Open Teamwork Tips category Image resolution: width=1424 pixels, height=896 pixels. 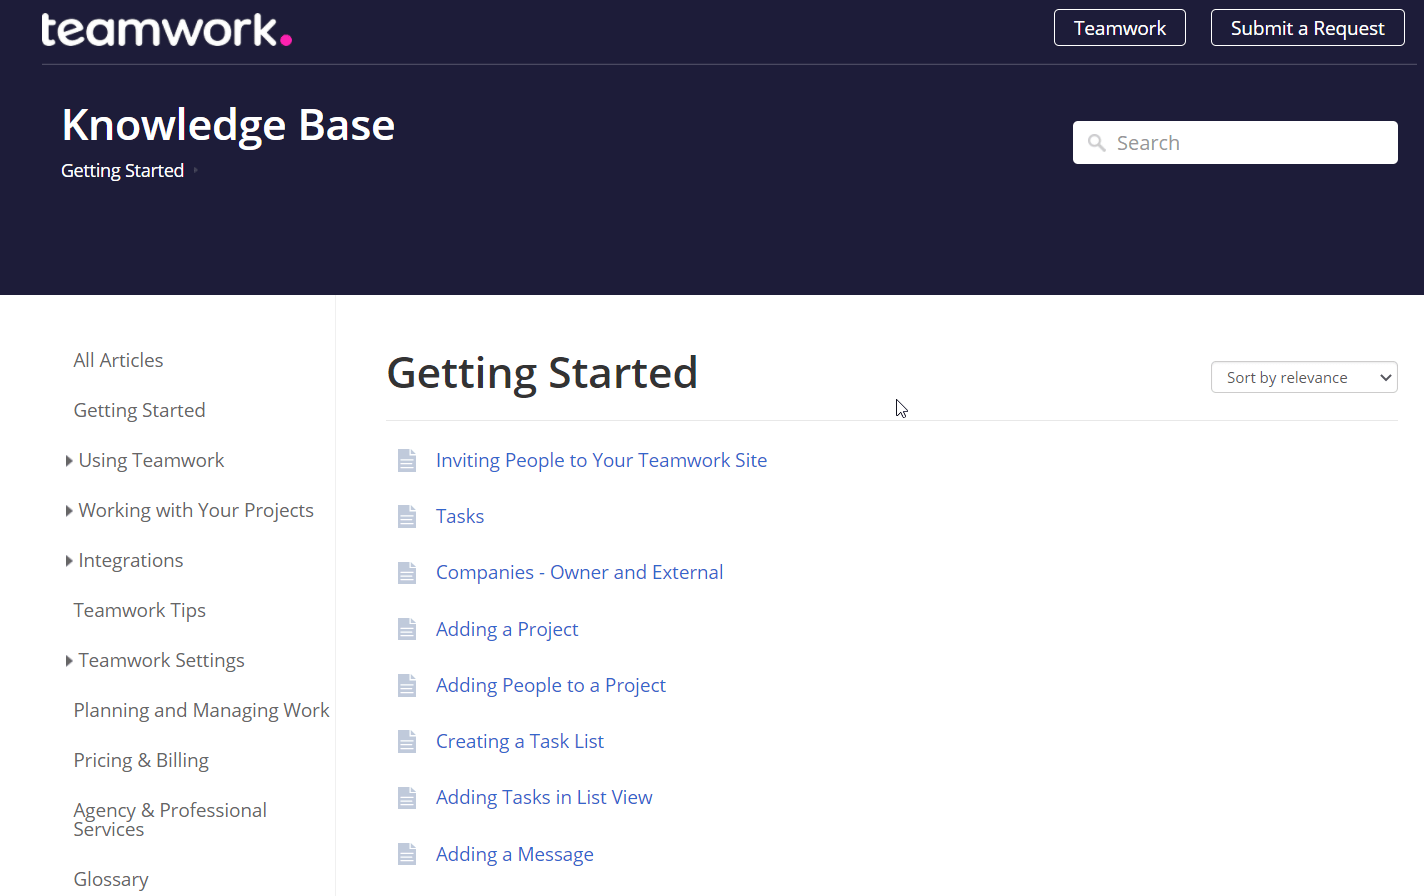[x=139, y=610]
